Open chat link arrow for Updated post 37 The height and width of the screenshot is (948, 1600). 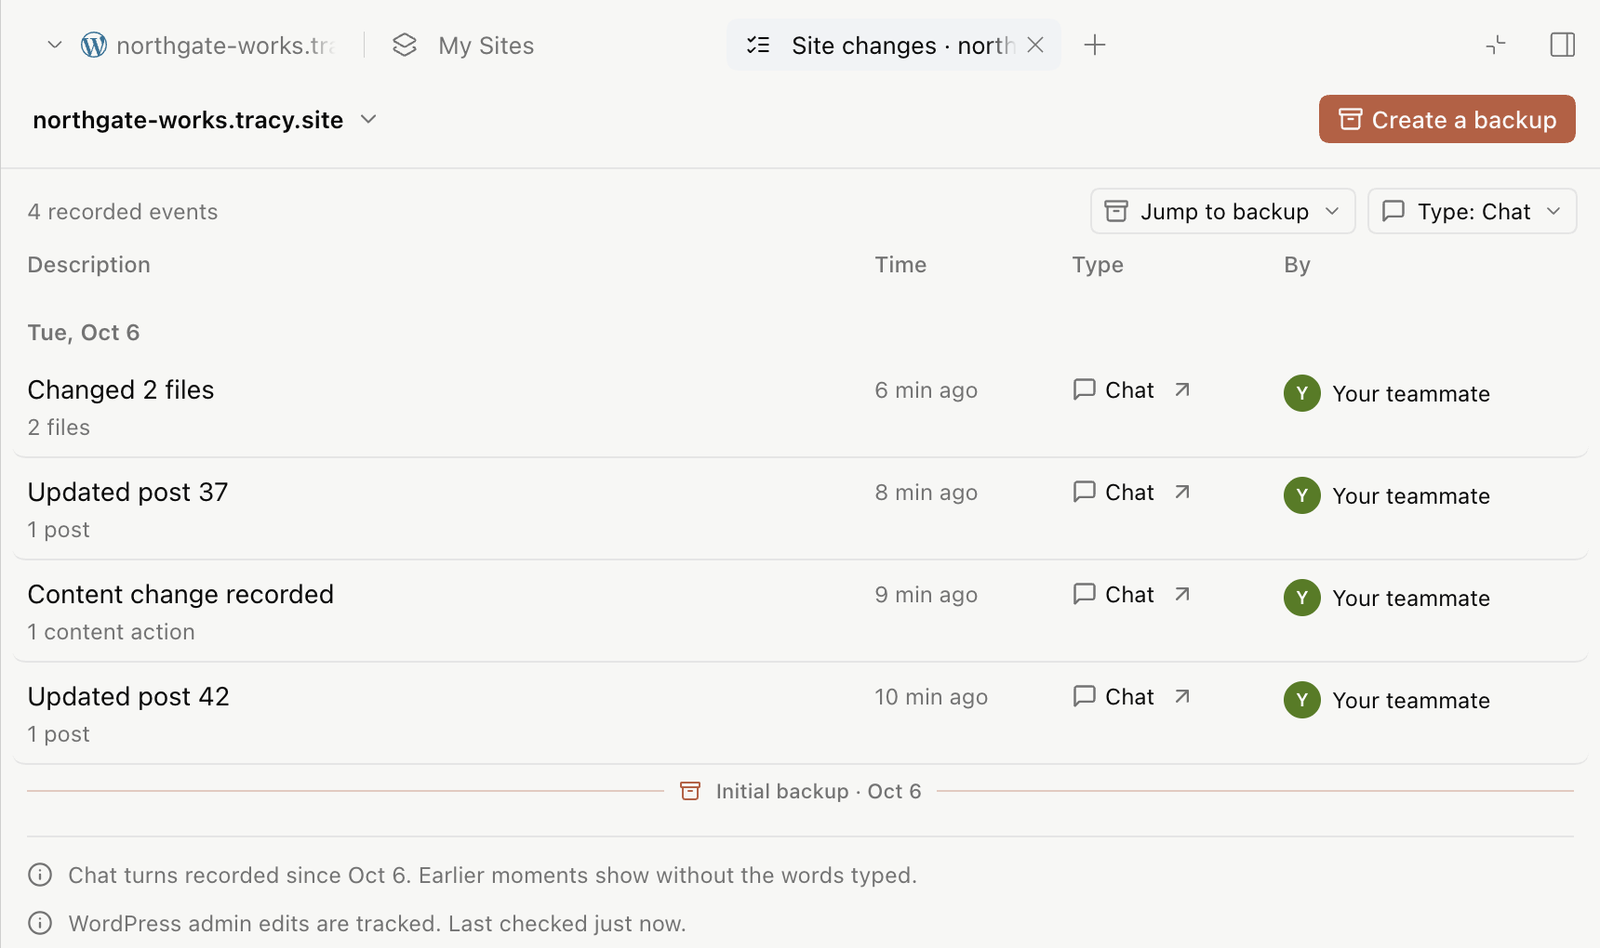pos(1182,492)
